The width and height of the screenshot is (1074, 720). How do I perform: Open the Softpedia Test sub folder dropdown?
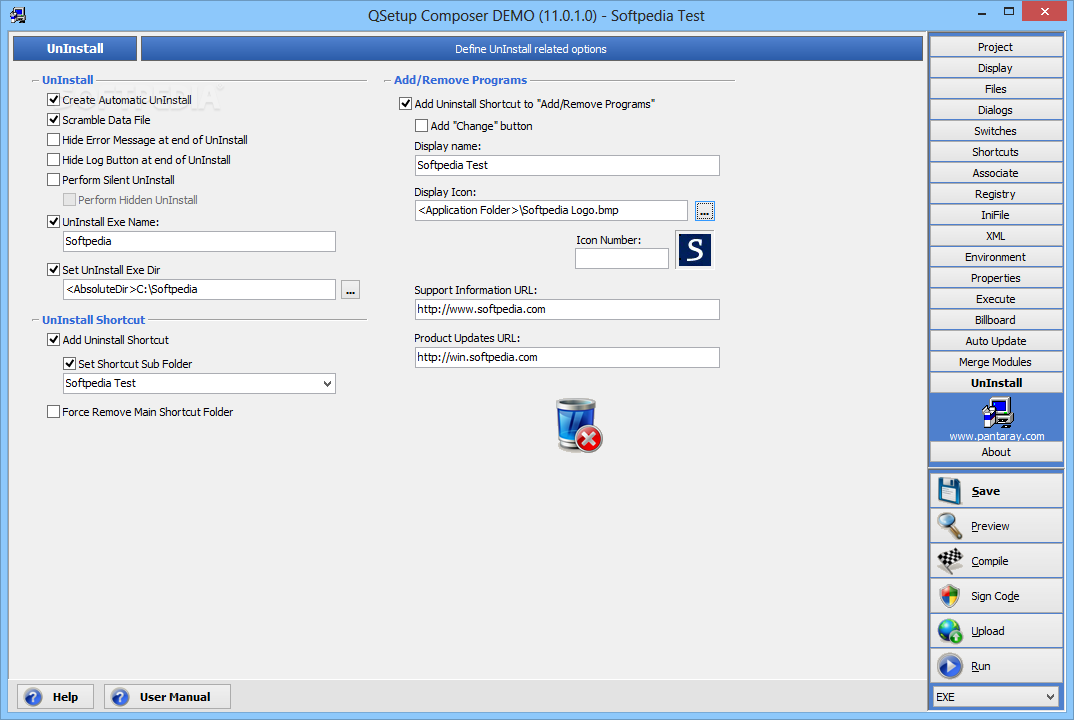[x=327, y=384]
